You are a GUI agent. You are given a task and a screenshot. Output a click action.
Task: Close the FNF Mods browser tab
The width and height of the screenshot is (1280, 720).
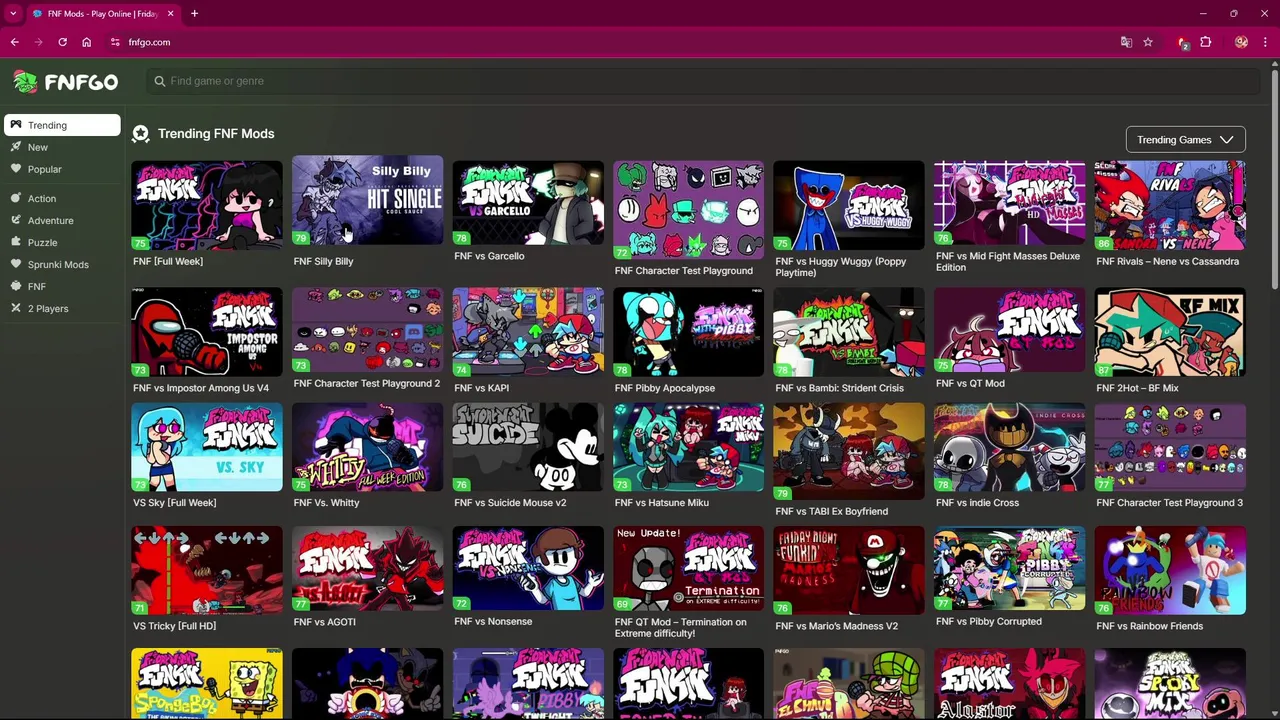(170, 14)
